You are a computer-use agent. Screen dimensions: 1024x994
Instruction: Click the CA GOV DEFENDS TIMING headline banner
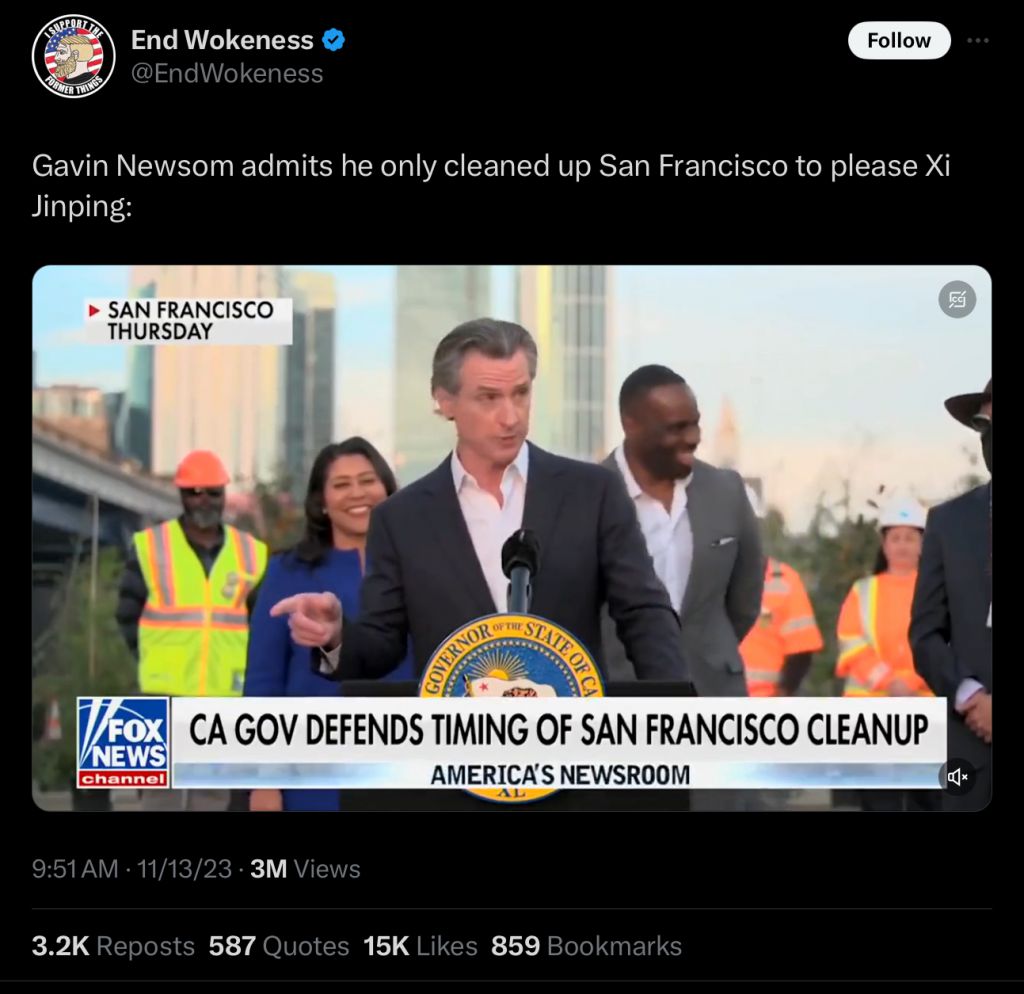(x=559, y=729)
